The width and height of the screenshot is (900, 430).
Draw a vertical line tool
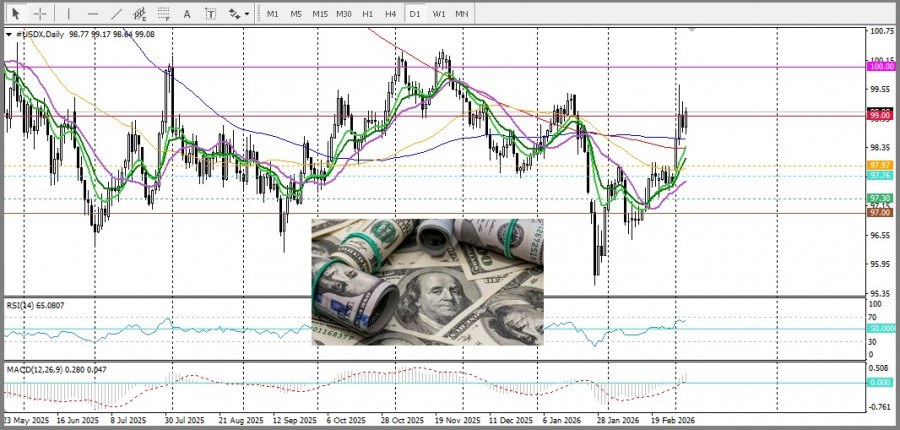point(68,14)
